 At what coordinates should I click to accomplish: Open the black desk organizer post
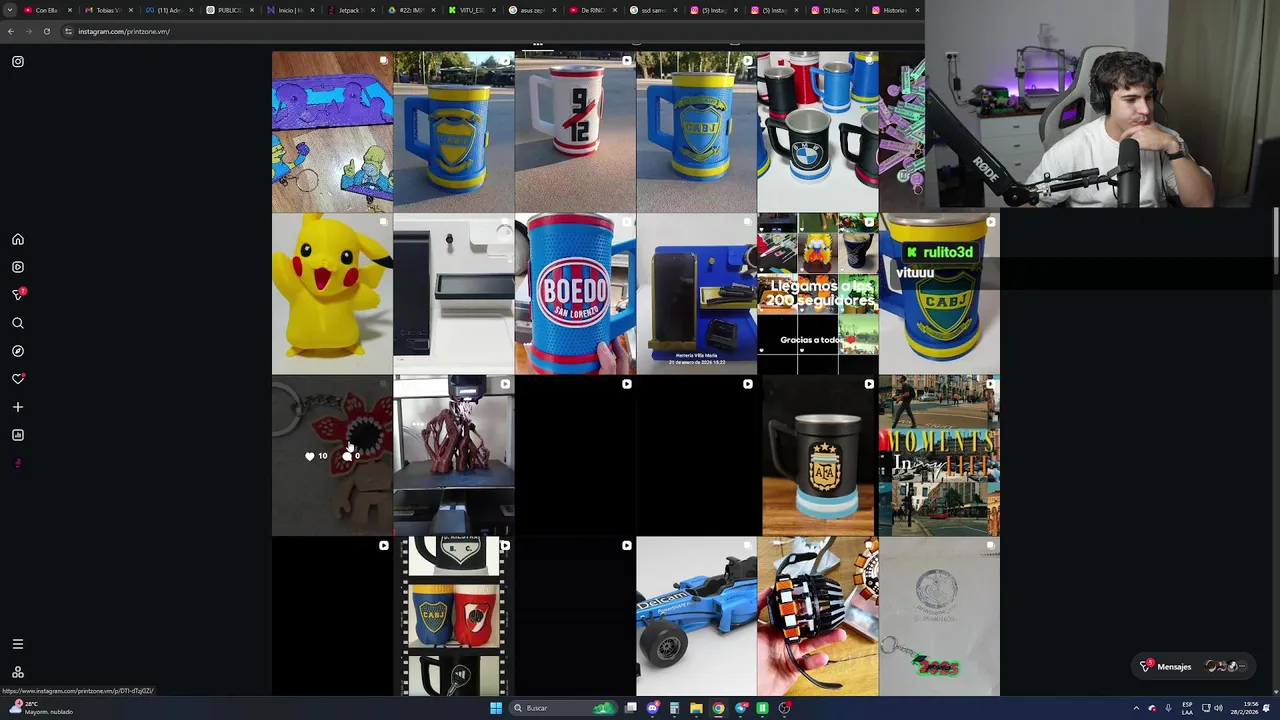click(x=454, y=294)
